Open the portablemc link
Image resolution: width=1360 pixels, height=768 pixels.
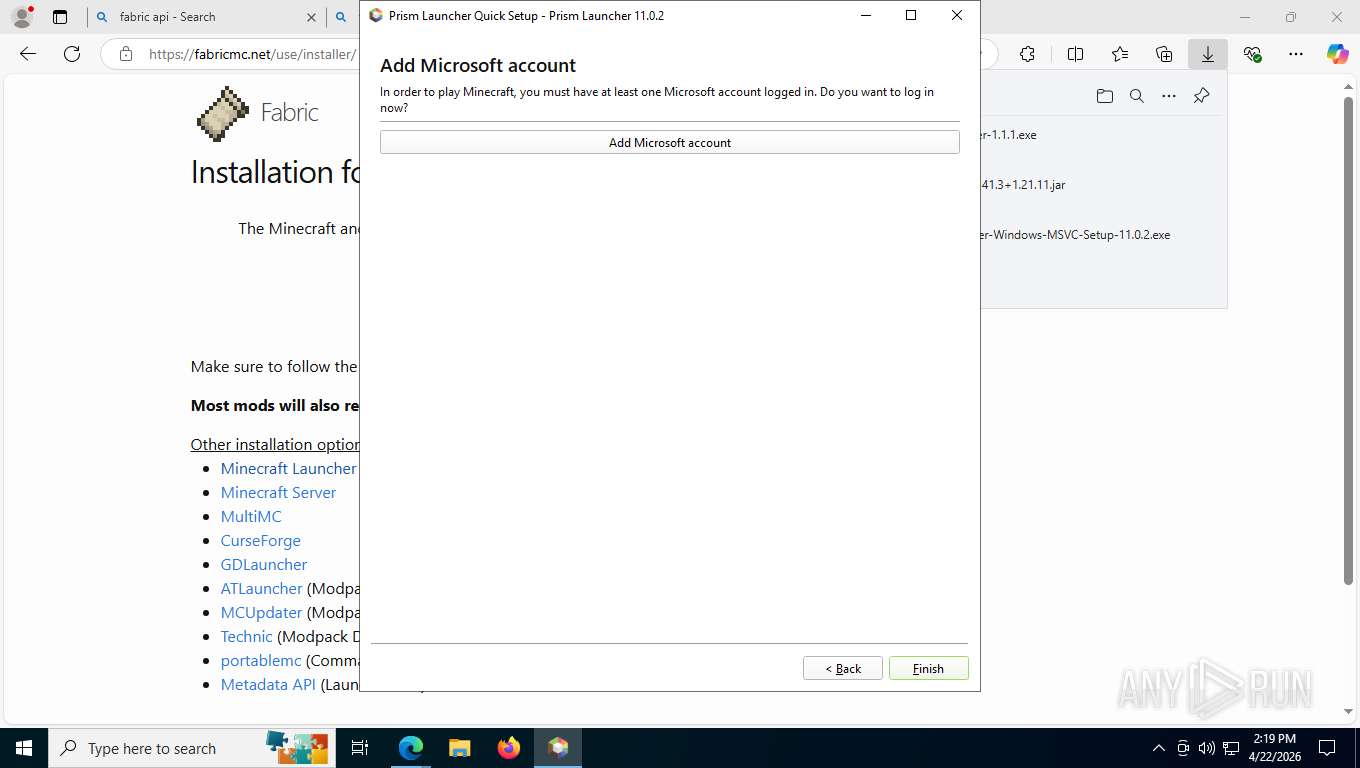pyautogui.click(x=260, y=660)
